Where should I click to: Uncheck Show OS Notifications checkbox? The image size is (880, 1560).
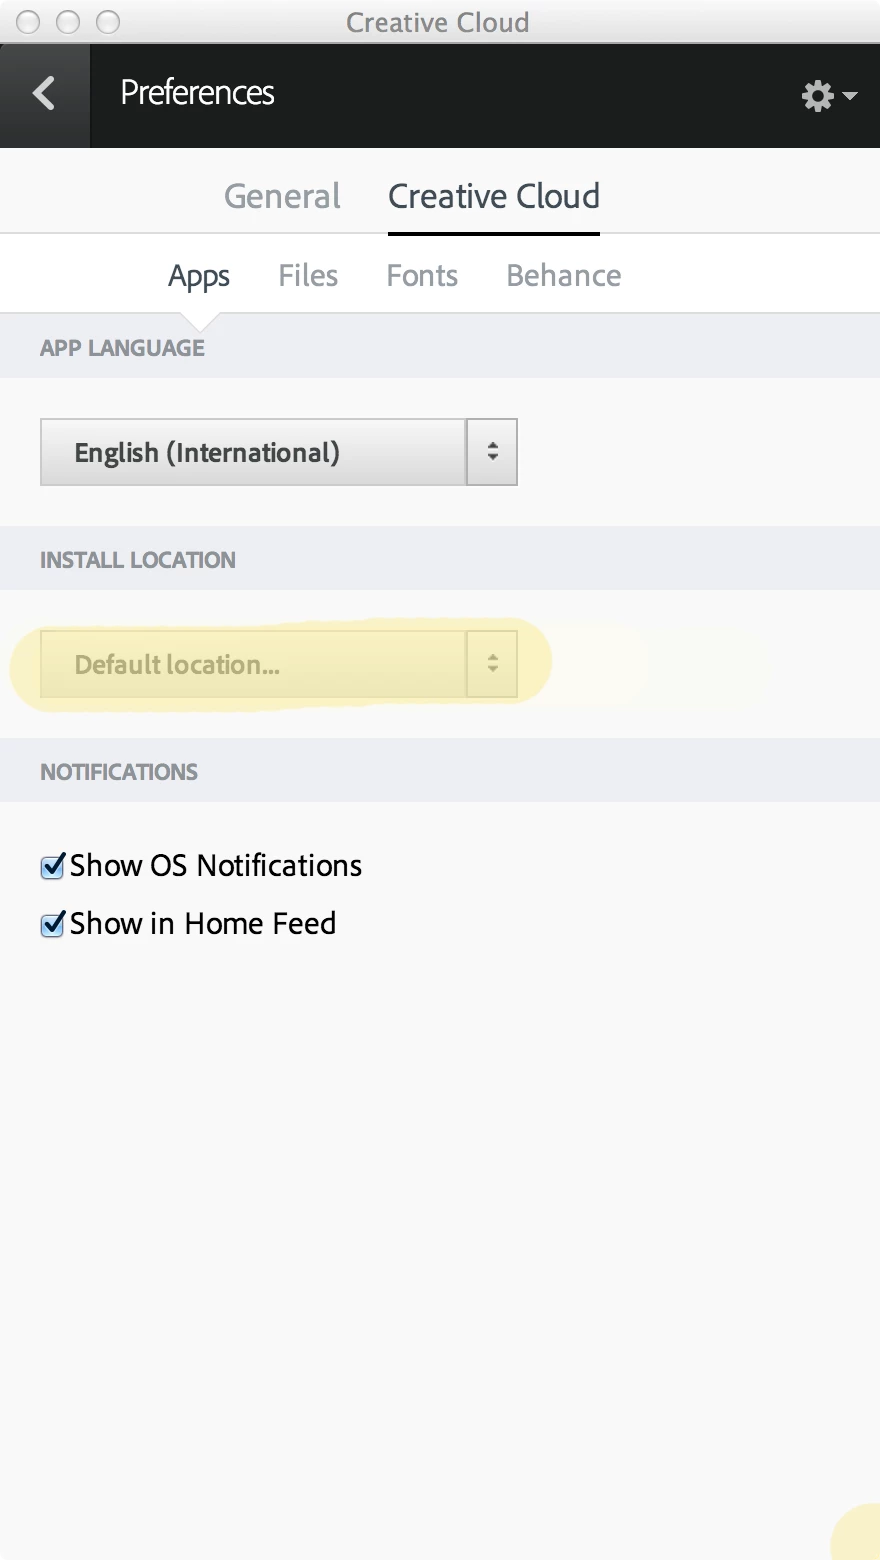[x=53, y=866]
